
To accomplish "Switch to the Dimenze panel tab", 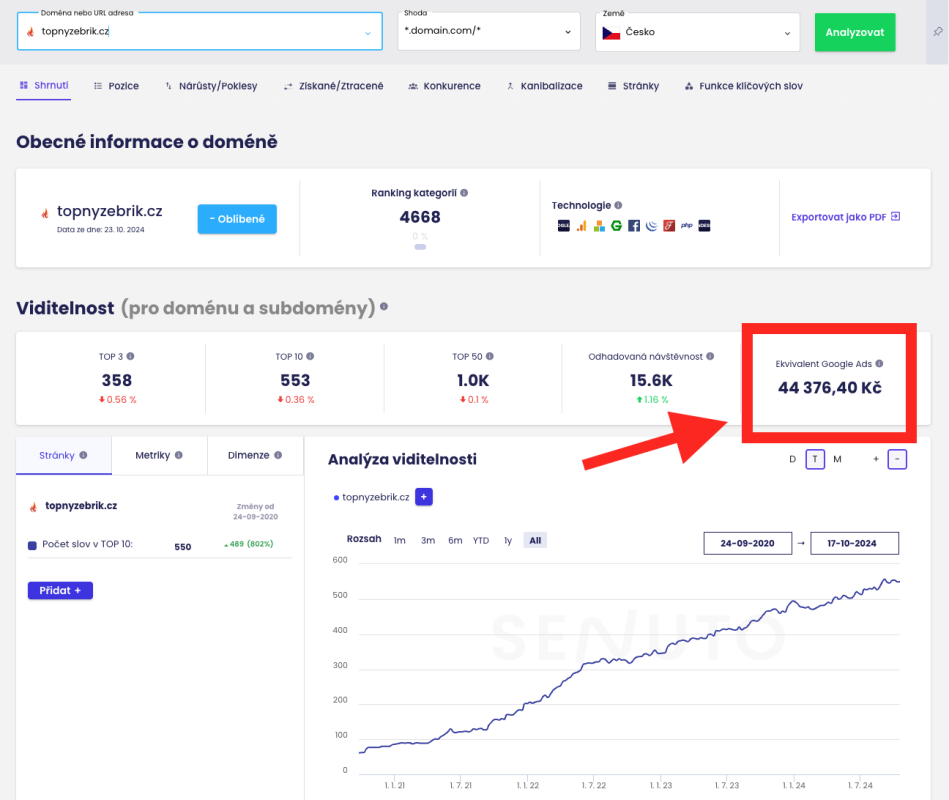I will 255,455.
